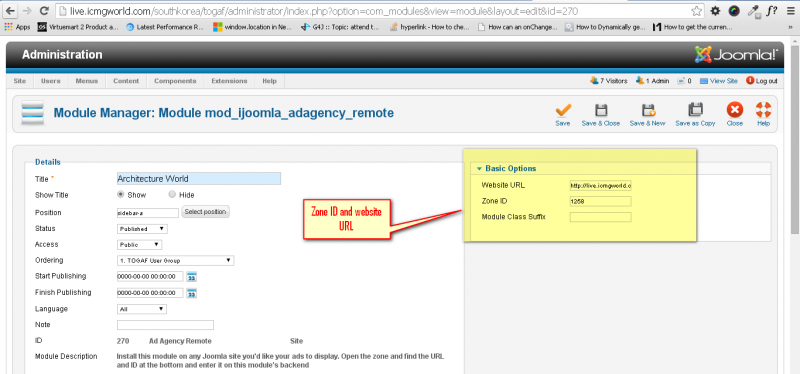
Task: Open the Extensions menu
Action: tap(229, 81)
